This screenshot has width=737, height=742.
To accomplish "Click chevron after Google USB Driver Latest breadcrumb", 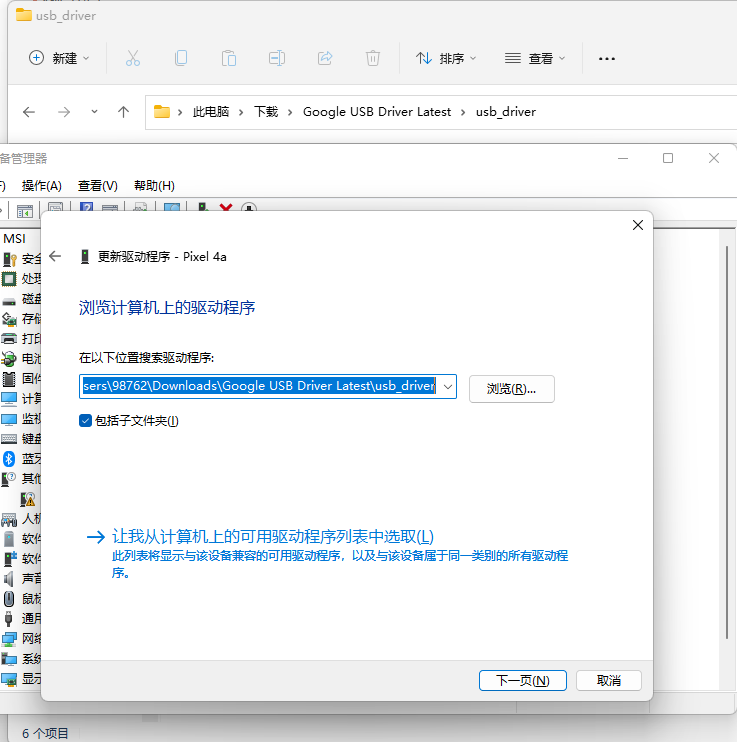I will (463, 112).
